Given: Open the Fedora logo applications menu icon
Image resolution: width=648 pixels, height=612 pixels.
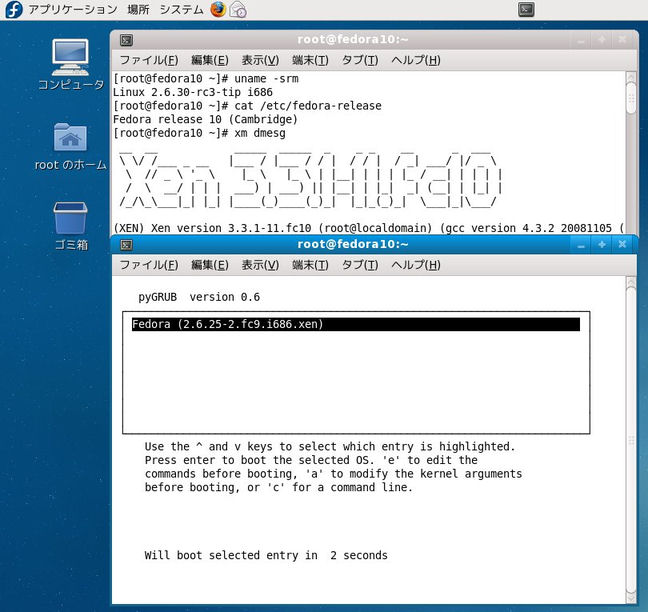Looking at the screenshot, I should pyautogui.click(x=14, y=9).
